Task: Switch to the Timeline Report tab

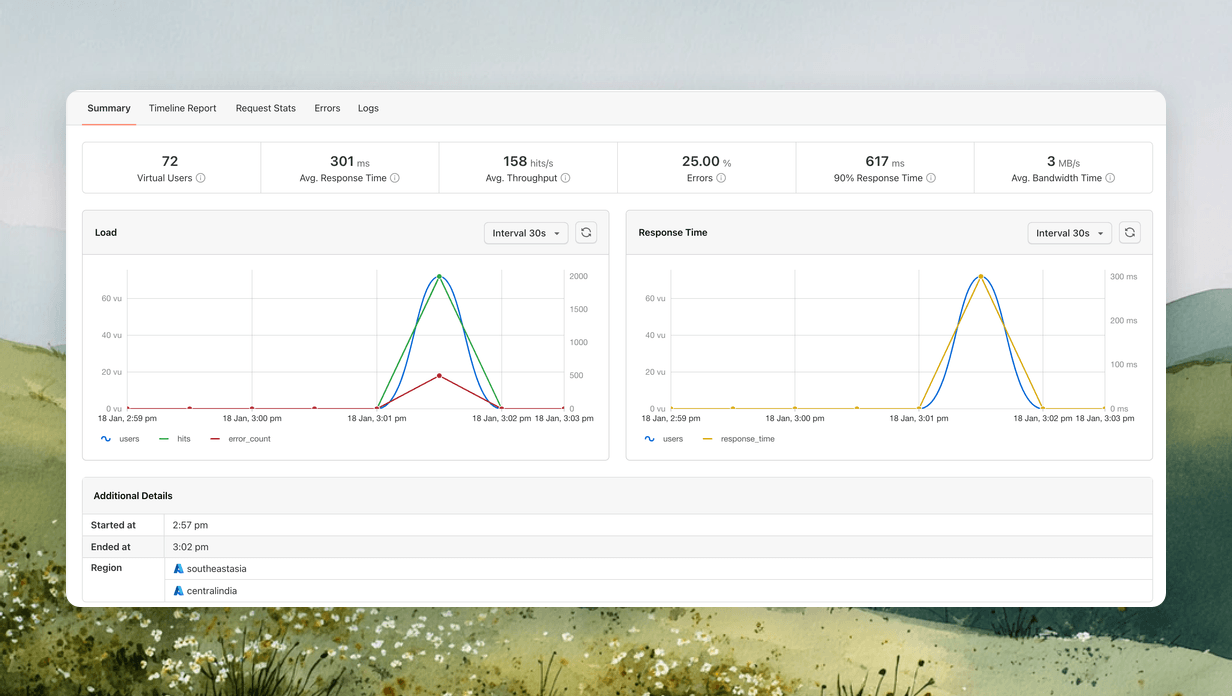Action: [x=183, y=108]
